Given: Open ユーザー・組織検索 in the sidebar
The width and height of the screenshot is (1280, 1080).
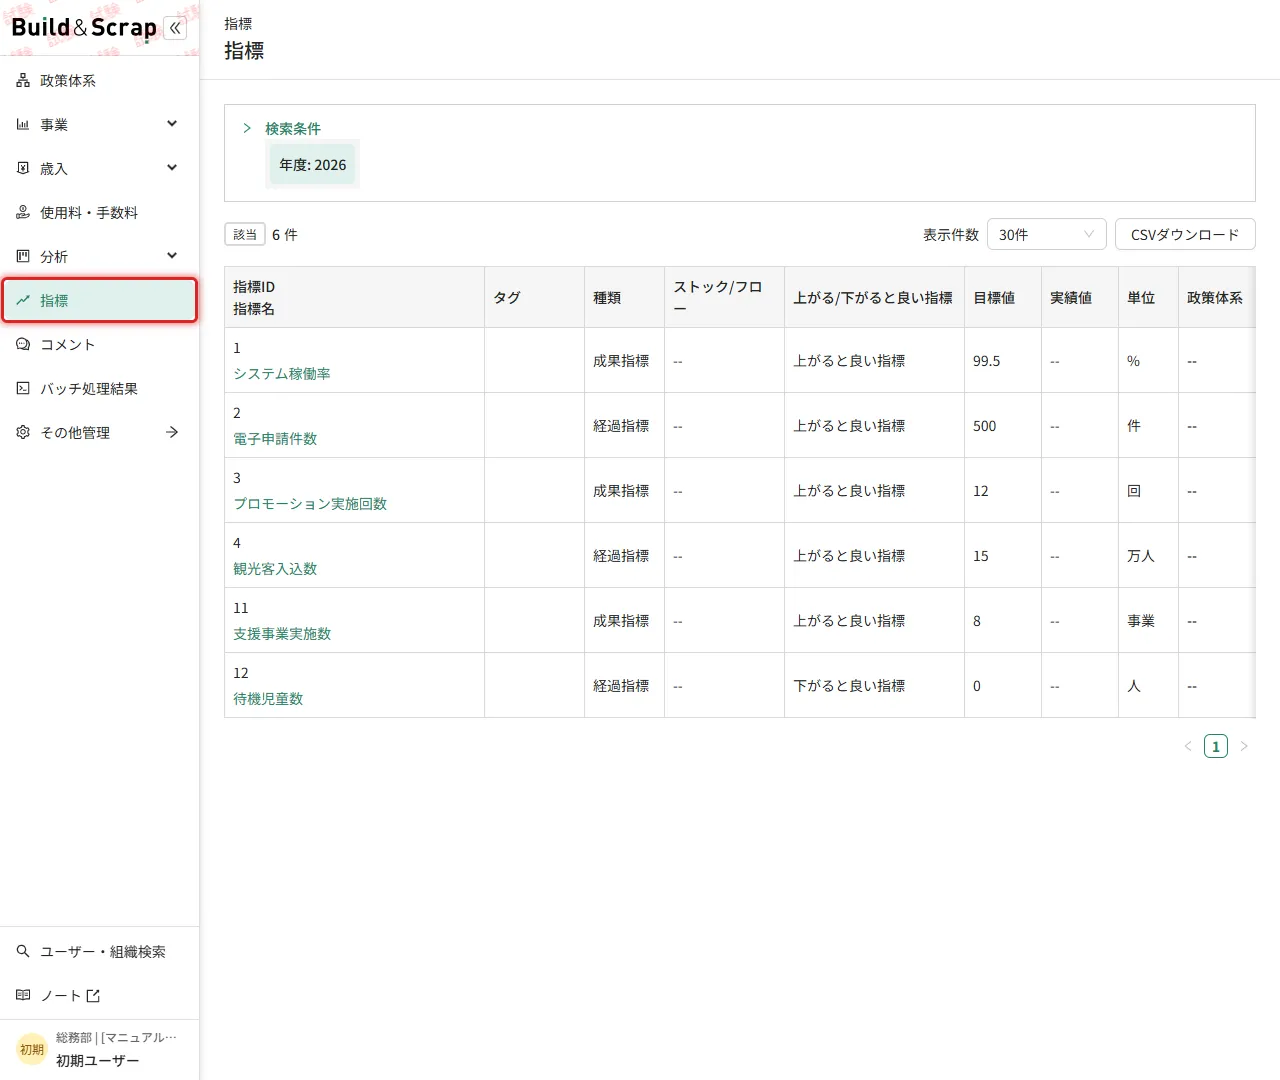Looking at the screenshot, I should pyautogui.click(x=99, y=952).
